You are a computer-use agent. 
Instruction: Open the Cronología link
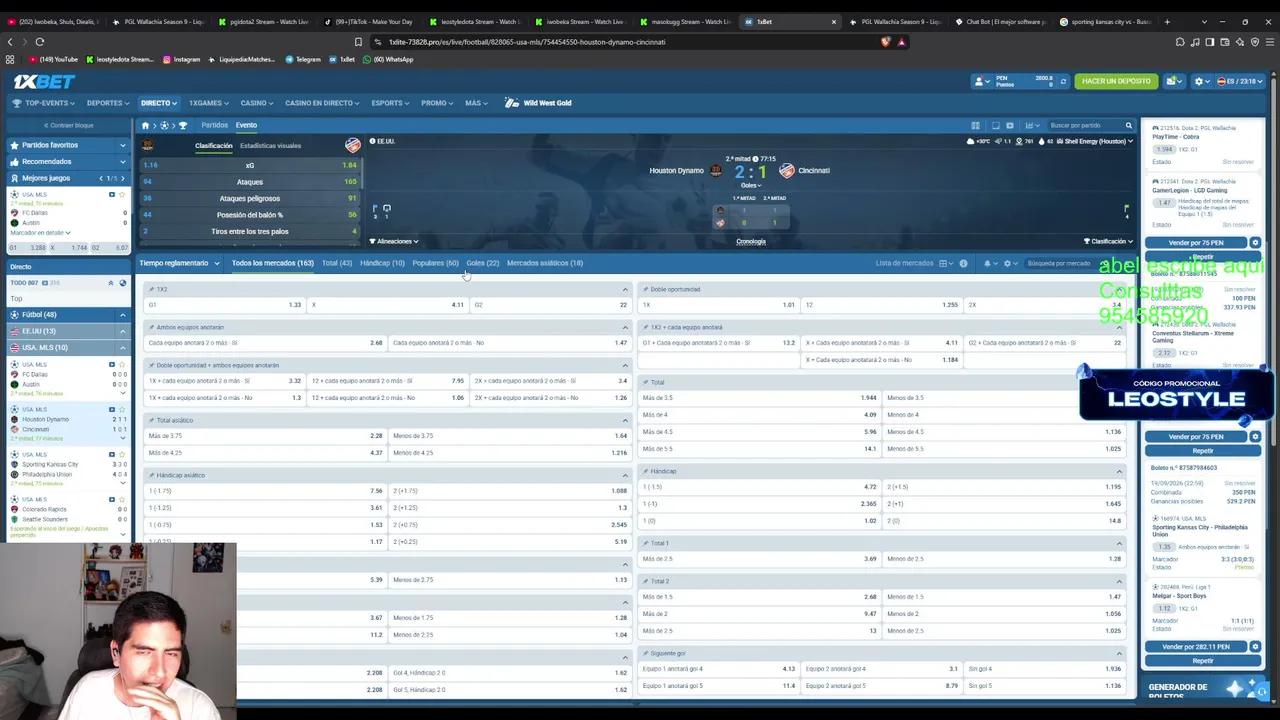[x=751, y=241]
